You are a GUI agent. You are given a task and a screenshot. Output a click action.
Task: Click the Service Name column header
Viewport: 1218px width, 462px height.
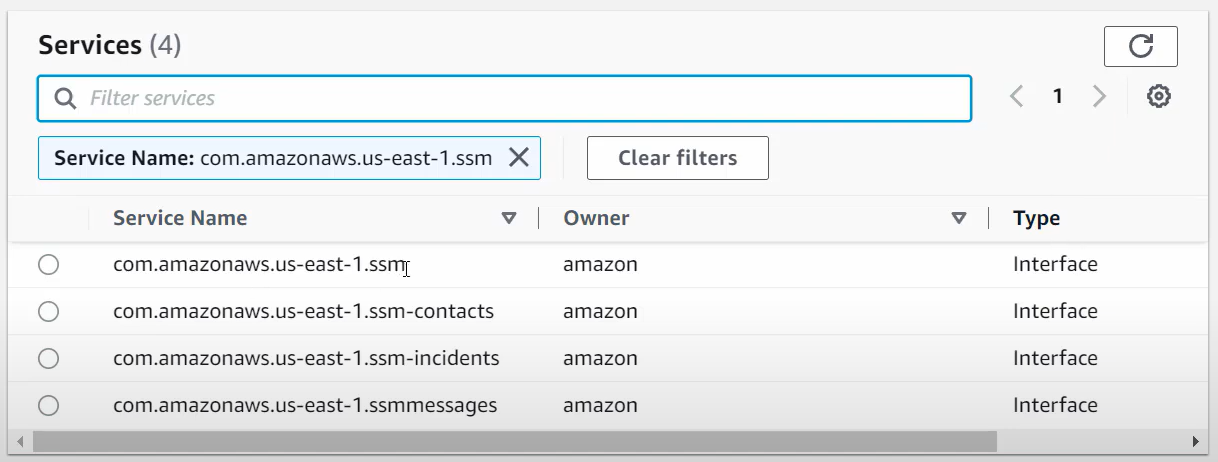tap(180, 218)
